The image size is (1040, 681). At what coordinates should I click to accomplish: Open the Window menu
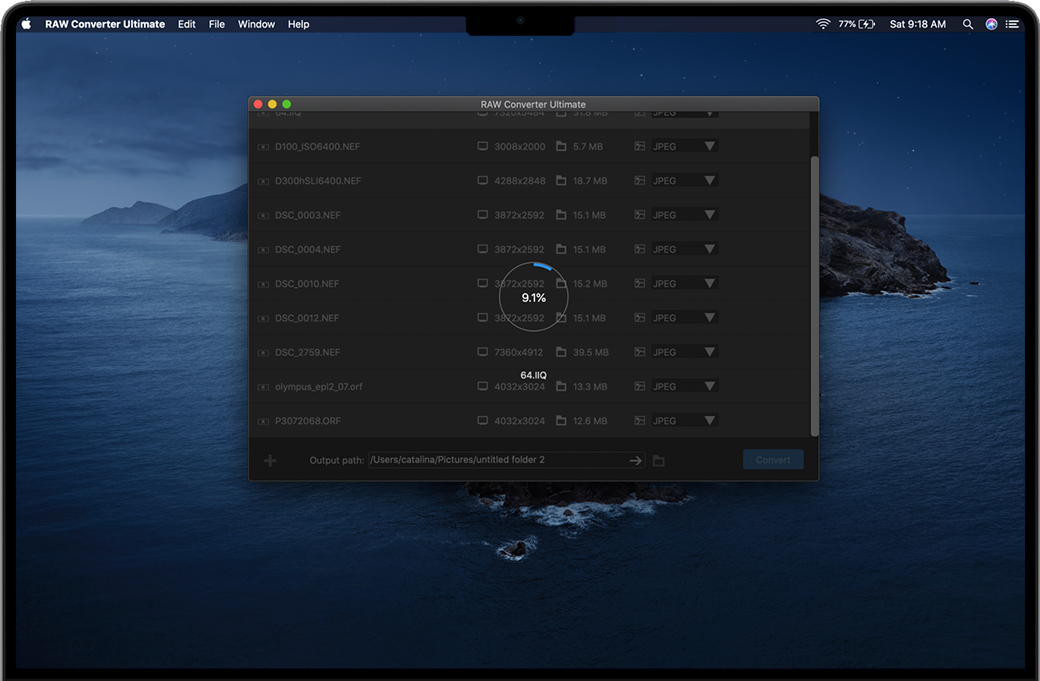point(256,24)
